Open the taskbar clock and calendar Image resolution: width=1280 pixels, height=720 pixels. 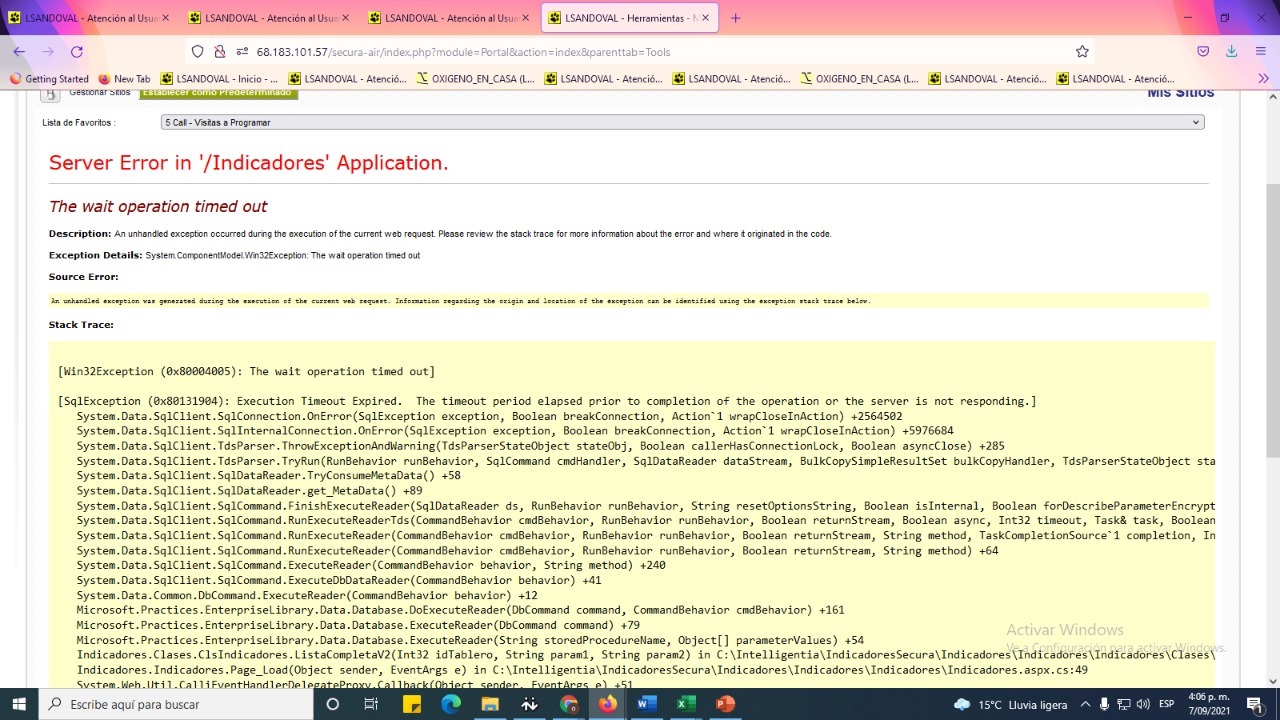1208,704
